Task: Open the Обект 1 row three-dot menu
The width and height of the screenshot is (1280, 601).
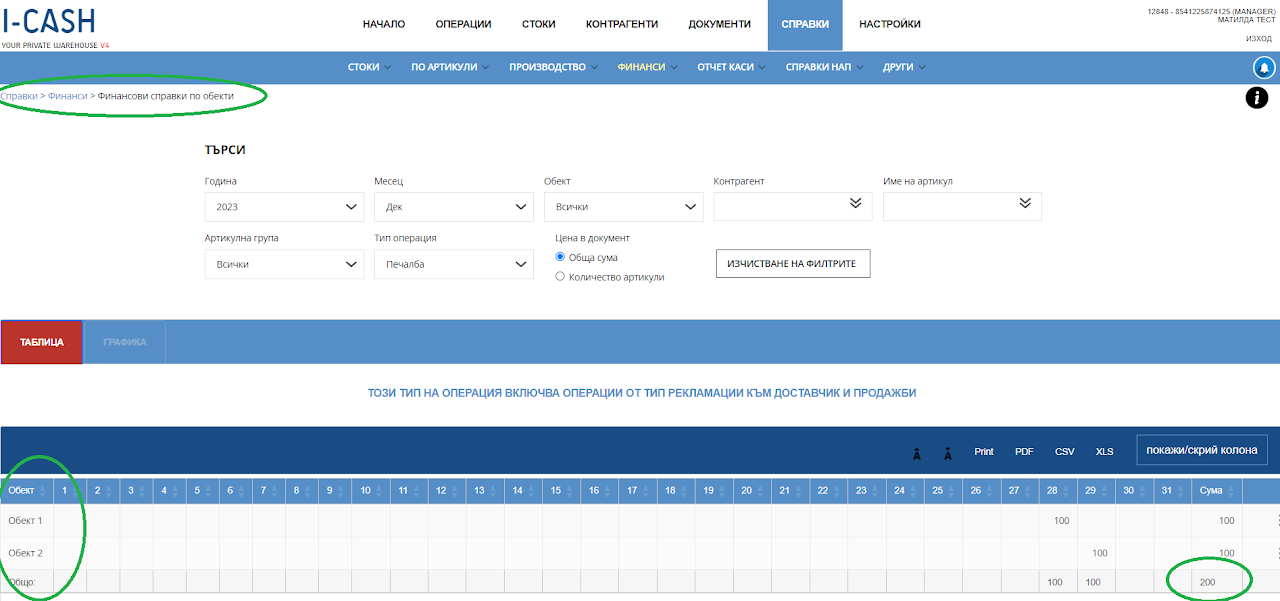Action: (x=1277, y=520)
